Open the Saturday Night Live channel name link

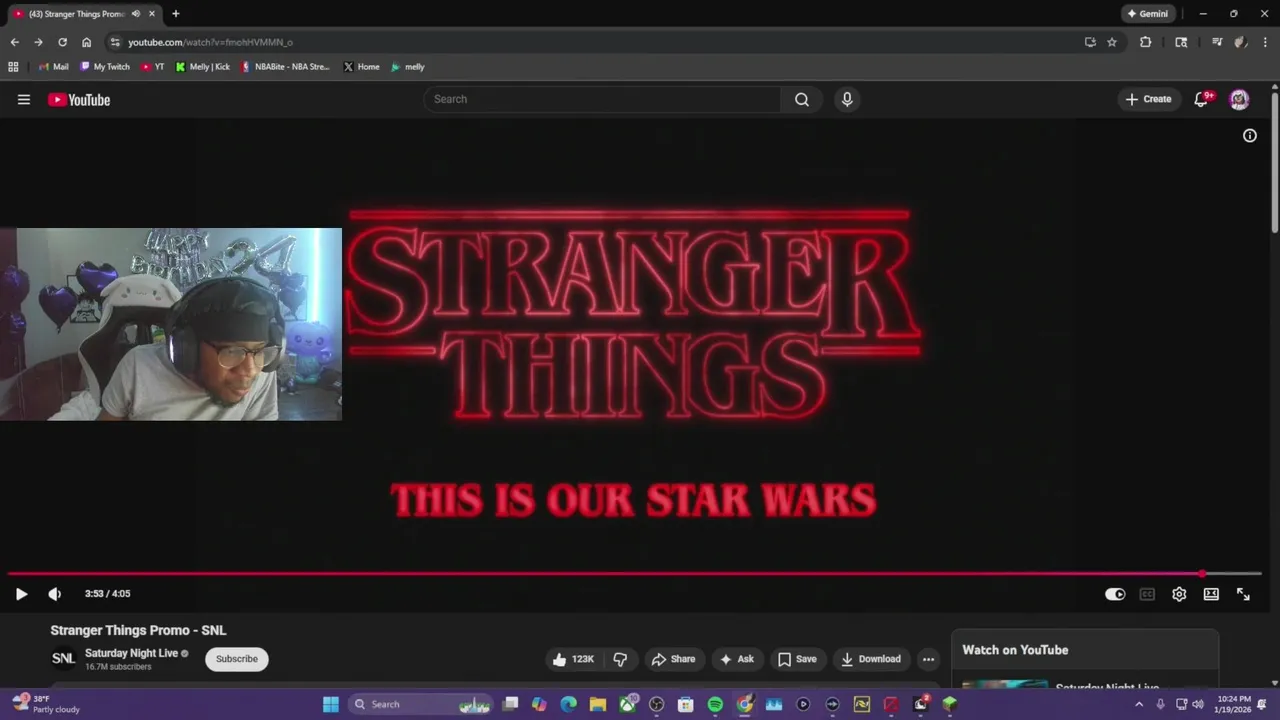(131, 653)
